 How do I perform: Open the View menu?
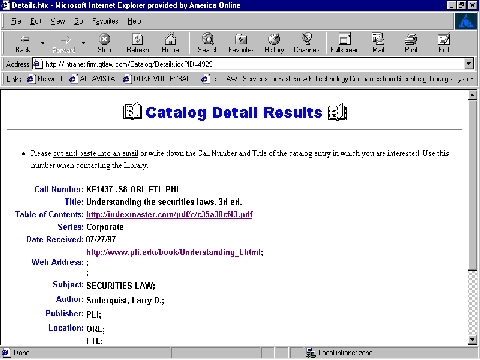(58, 21)
